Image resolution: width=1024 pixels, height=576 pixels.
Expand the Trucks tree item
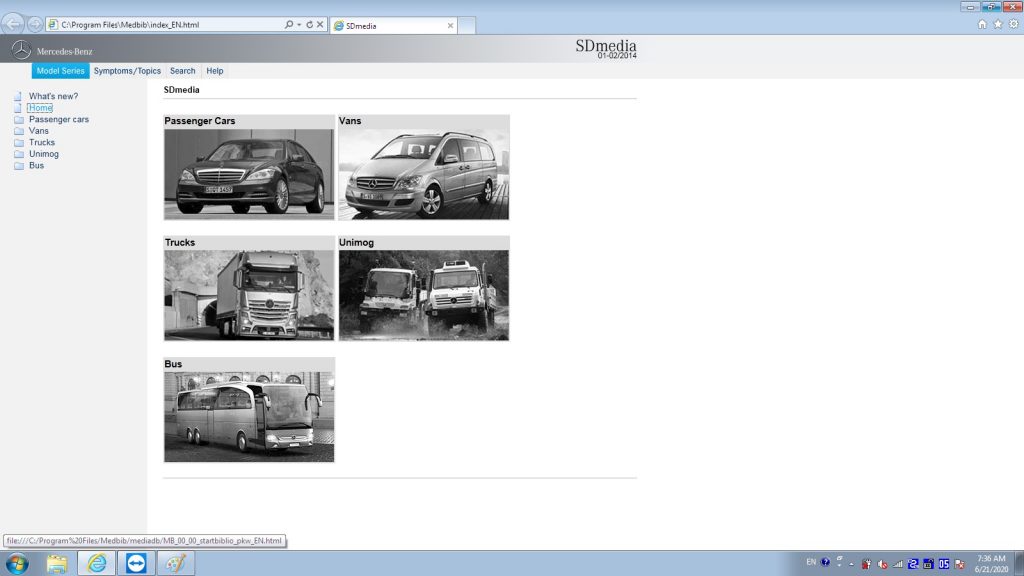42,142
